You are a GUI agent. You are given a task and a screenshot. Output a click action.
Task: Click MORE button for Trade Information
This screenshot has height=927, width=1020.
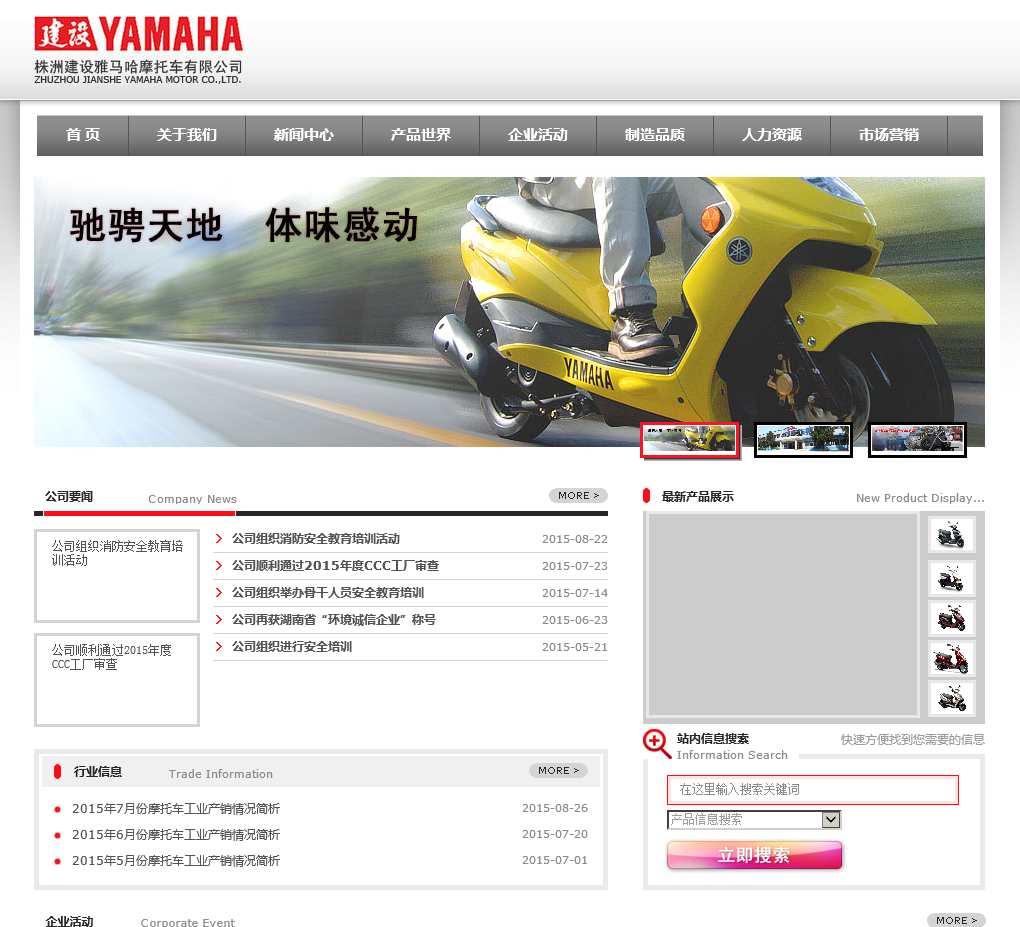(x=558, y=770)
